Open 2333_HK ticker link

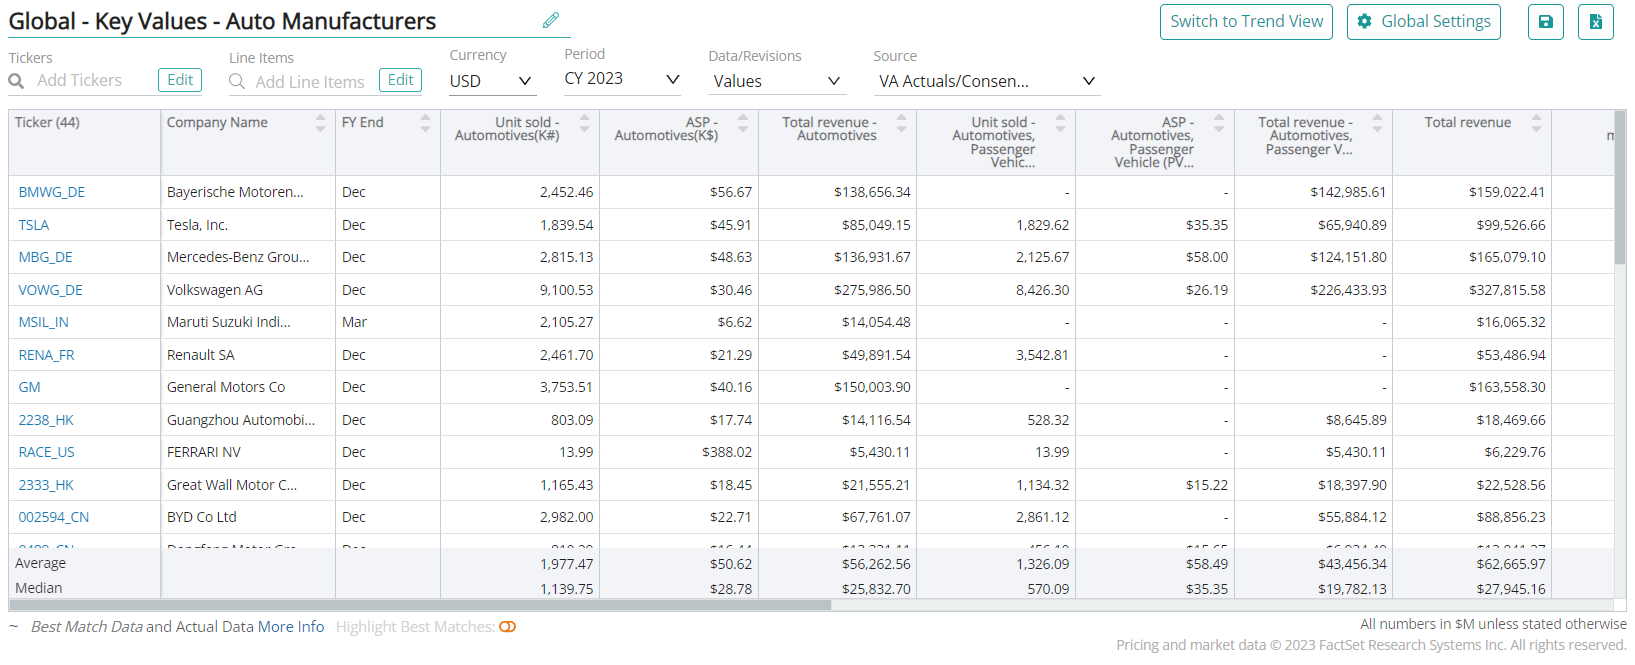(46, 485)
